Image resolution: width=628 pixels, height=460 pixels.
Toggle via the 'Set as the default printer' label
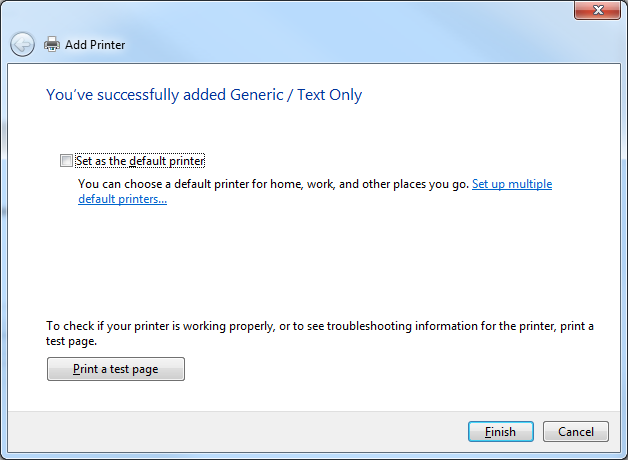pyautogui.click(x=140, y=161)
